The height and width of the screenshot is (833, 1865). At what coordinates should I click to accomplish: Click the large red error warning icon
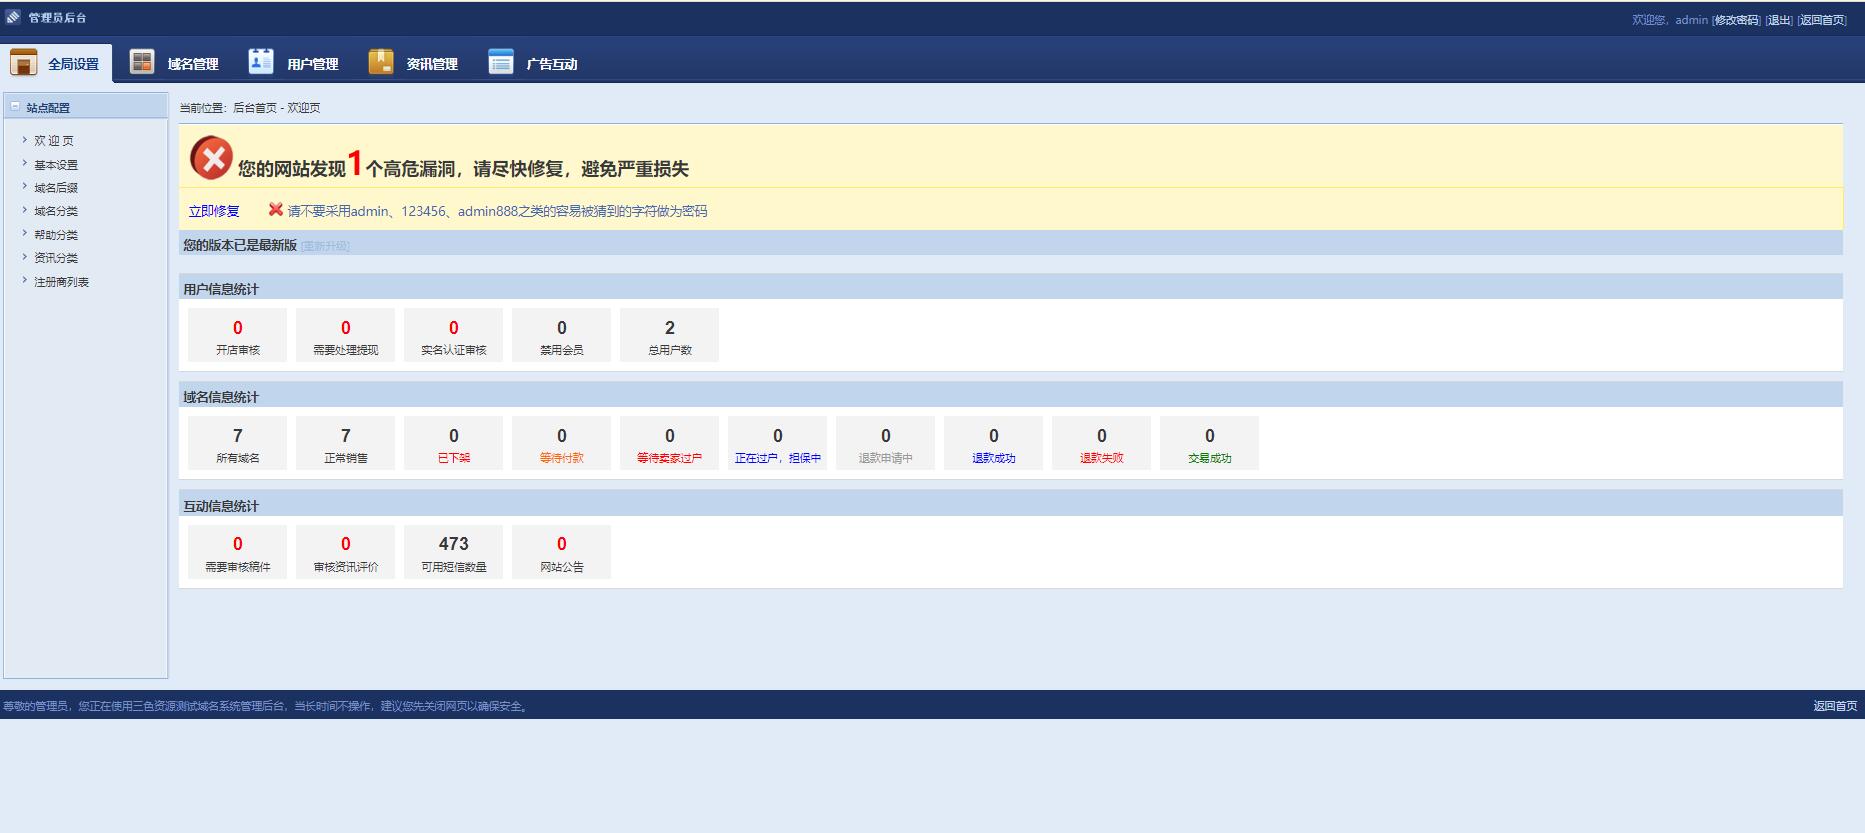coord(211,158)
